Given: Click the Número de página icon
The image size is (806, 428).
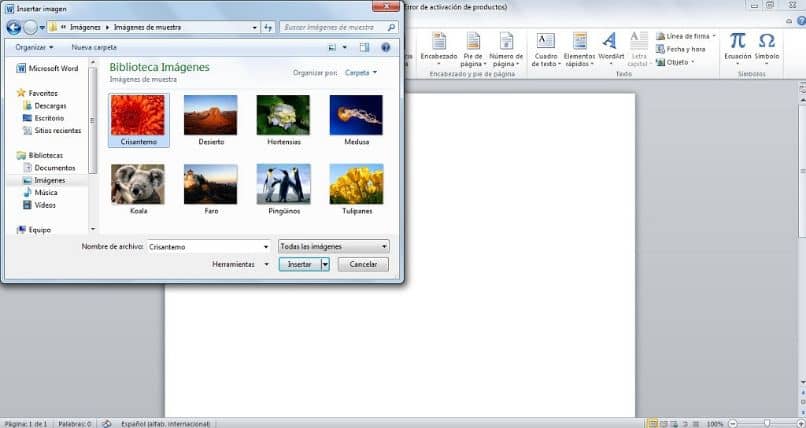Looking at the screenshot, I should click(506, 41).
